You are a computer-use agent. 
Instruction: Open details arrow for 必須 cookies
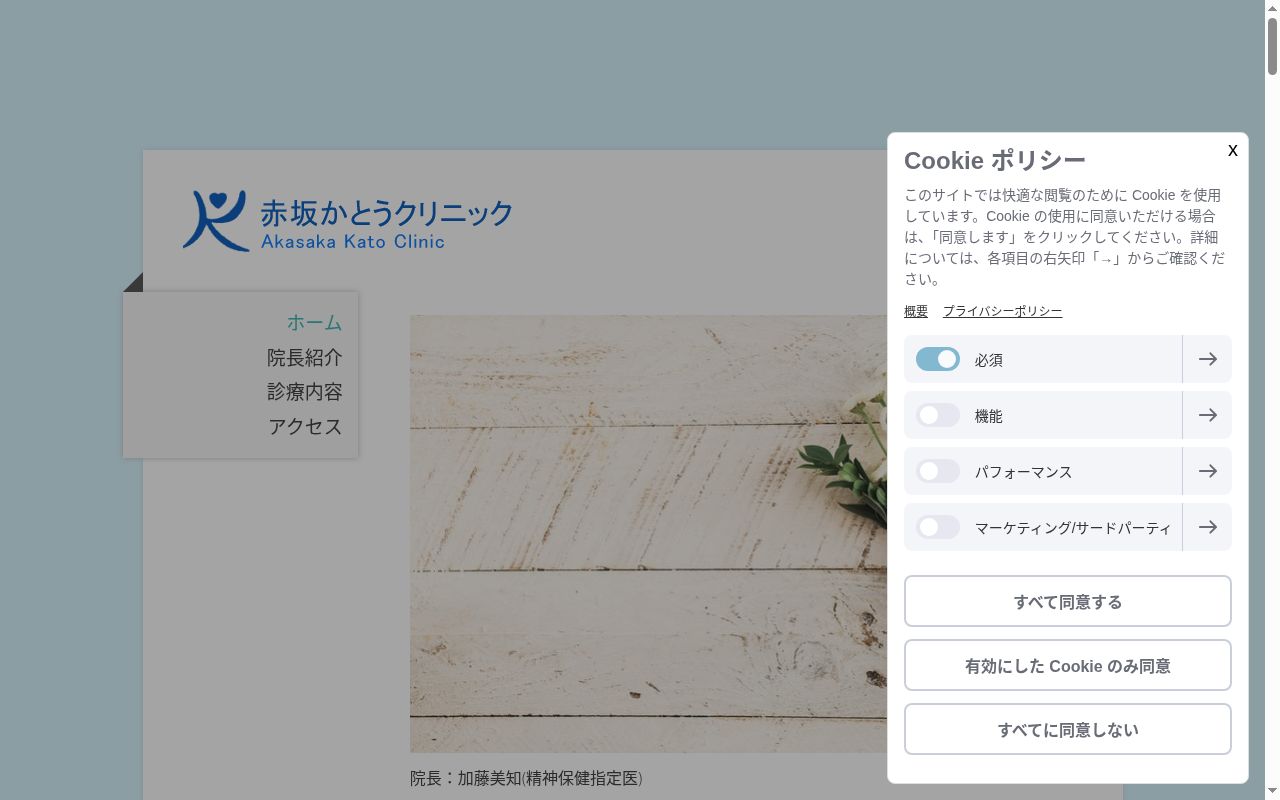click(1207, 359)
